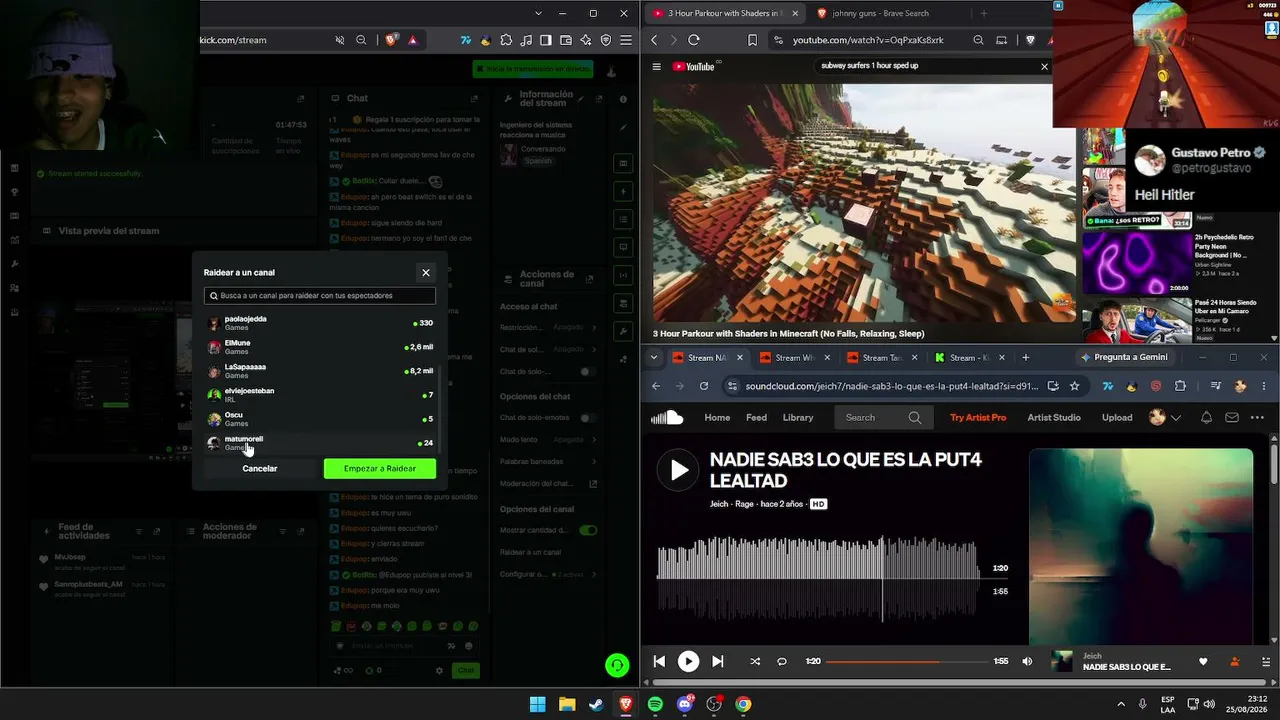The image size is (1280, 720).
Task: Open the green Kick support headset button
Action: [x=617, y=665]
